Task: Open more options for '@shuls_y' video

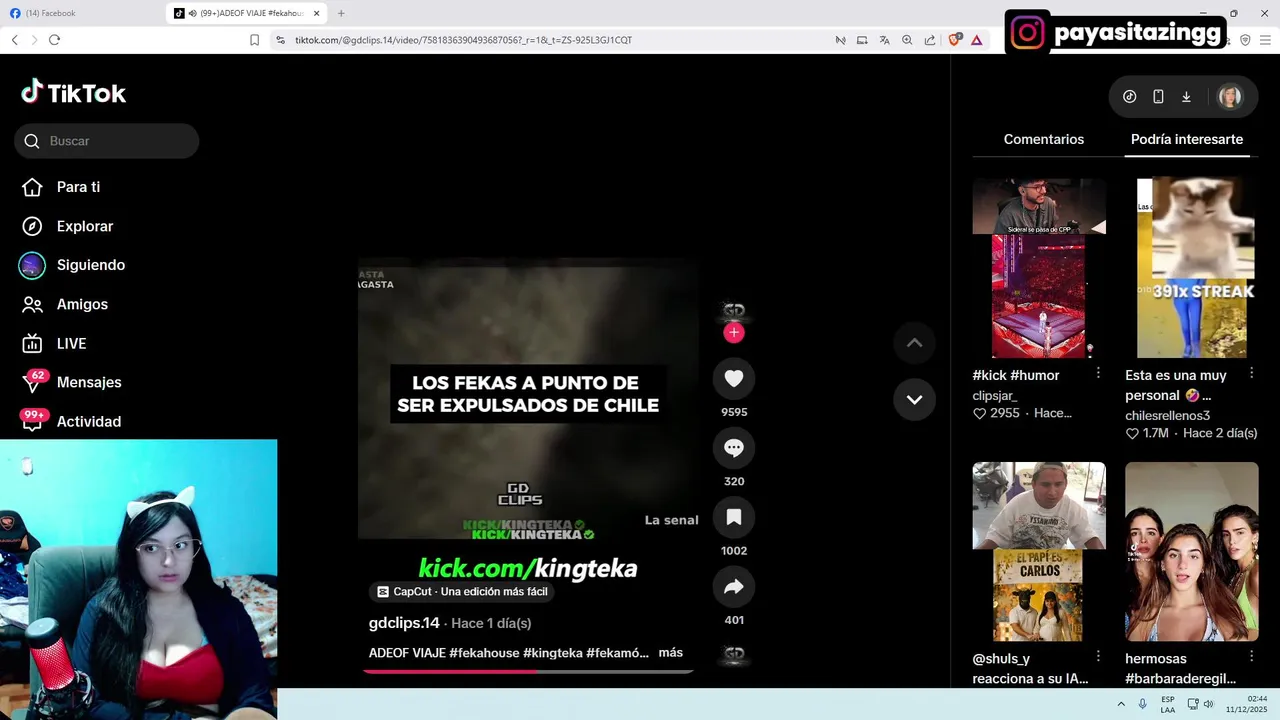Action: [1098, 657]
